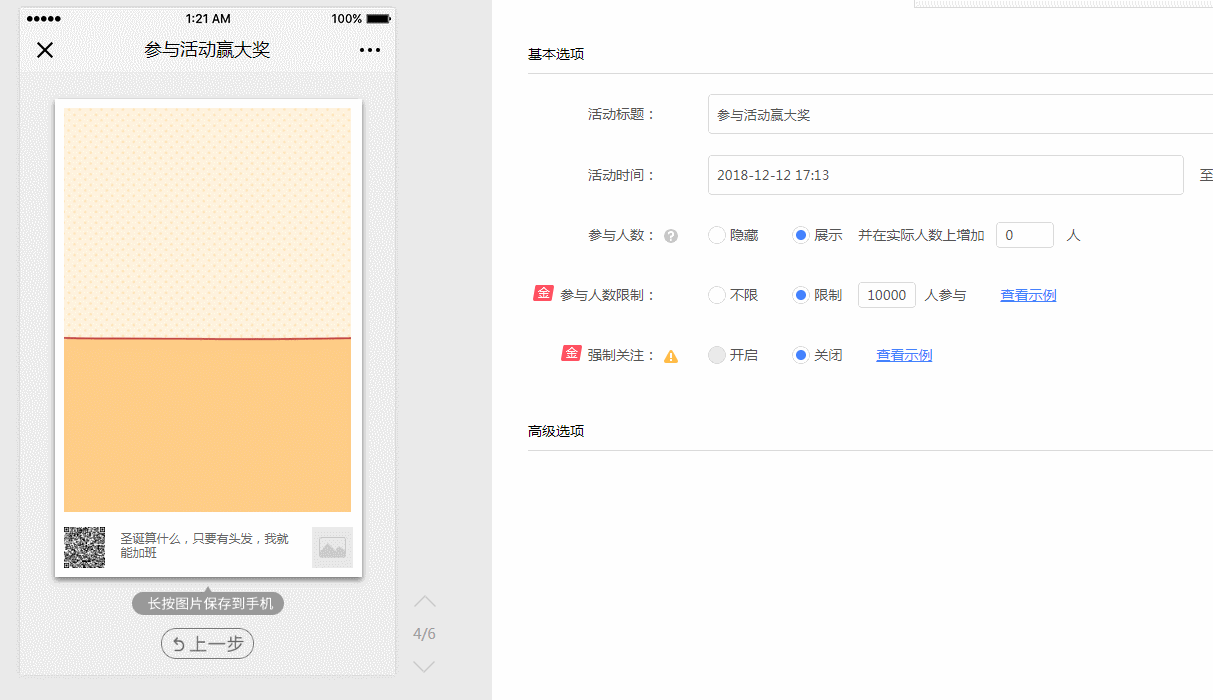This screenshot has width=1213, height=700.
Task: Click the QR code on the poster
Action: tap(84, 547)
